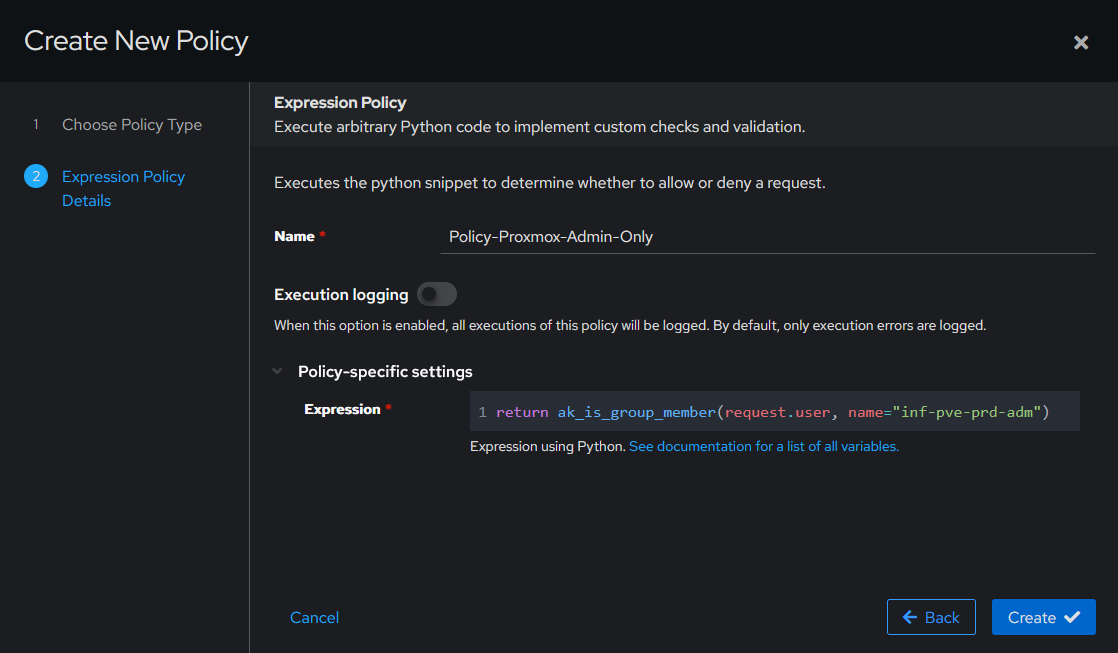Click the left arrow icon on Back
This screenshot has width=1118, height=653.
(x=910, y=617)
